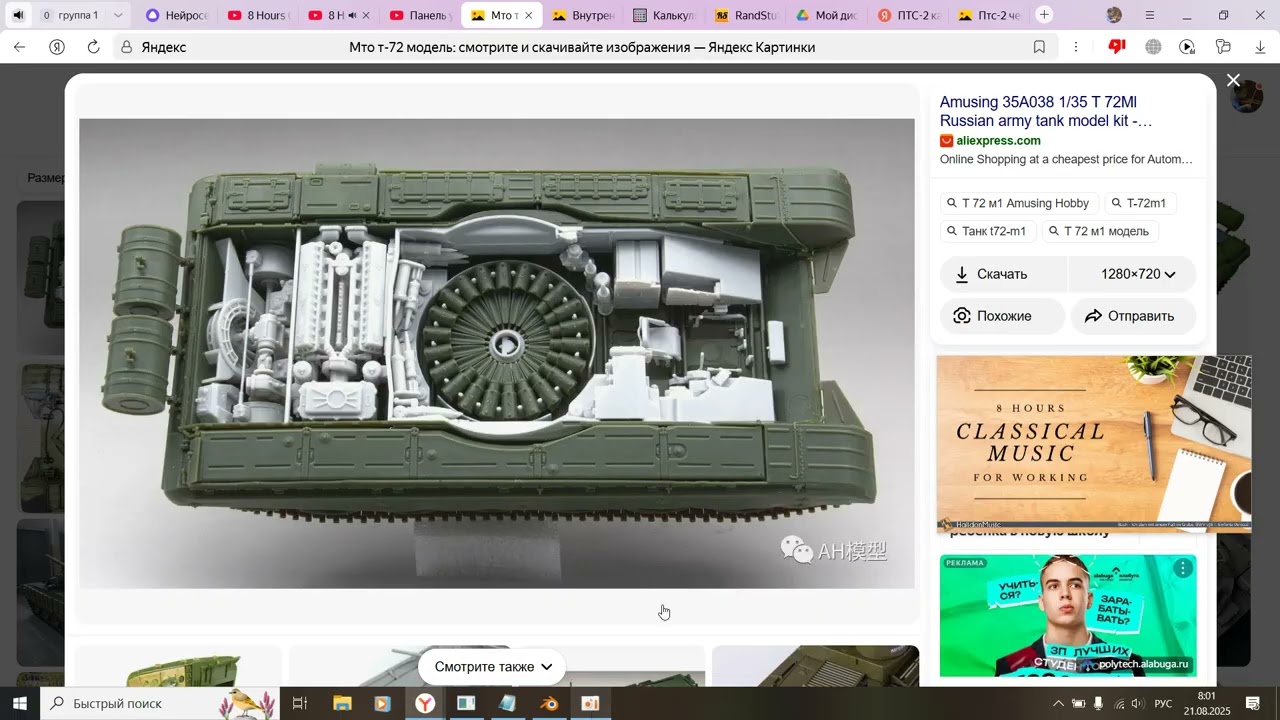Open the volume tray icon

(x=1137, y=703)
